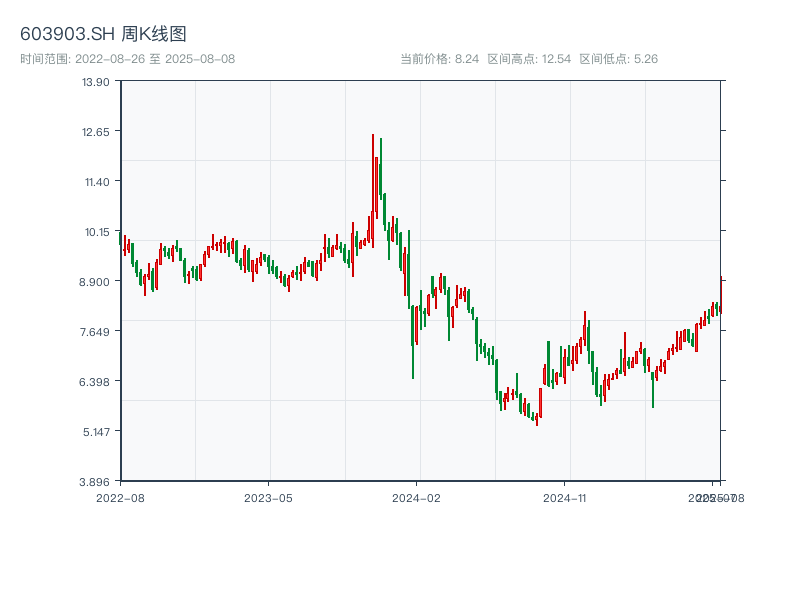The image size is (800, 600).
Task: Click the 13.90 price axis label
Action: (x=96, y=81)
